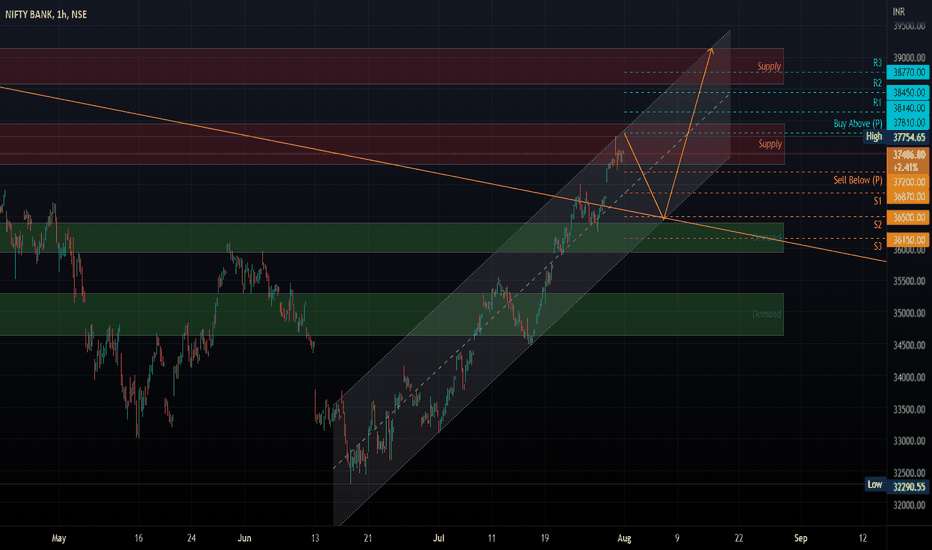Click the 11 date on time axis
Viewport: 932px width, 550px height.
pos(492,538)
